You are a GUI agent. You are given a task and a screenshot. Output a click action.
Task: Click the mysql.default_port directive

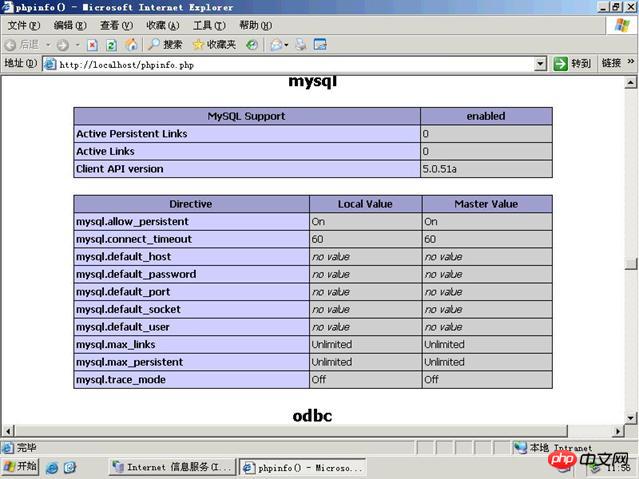click(123, 291)
